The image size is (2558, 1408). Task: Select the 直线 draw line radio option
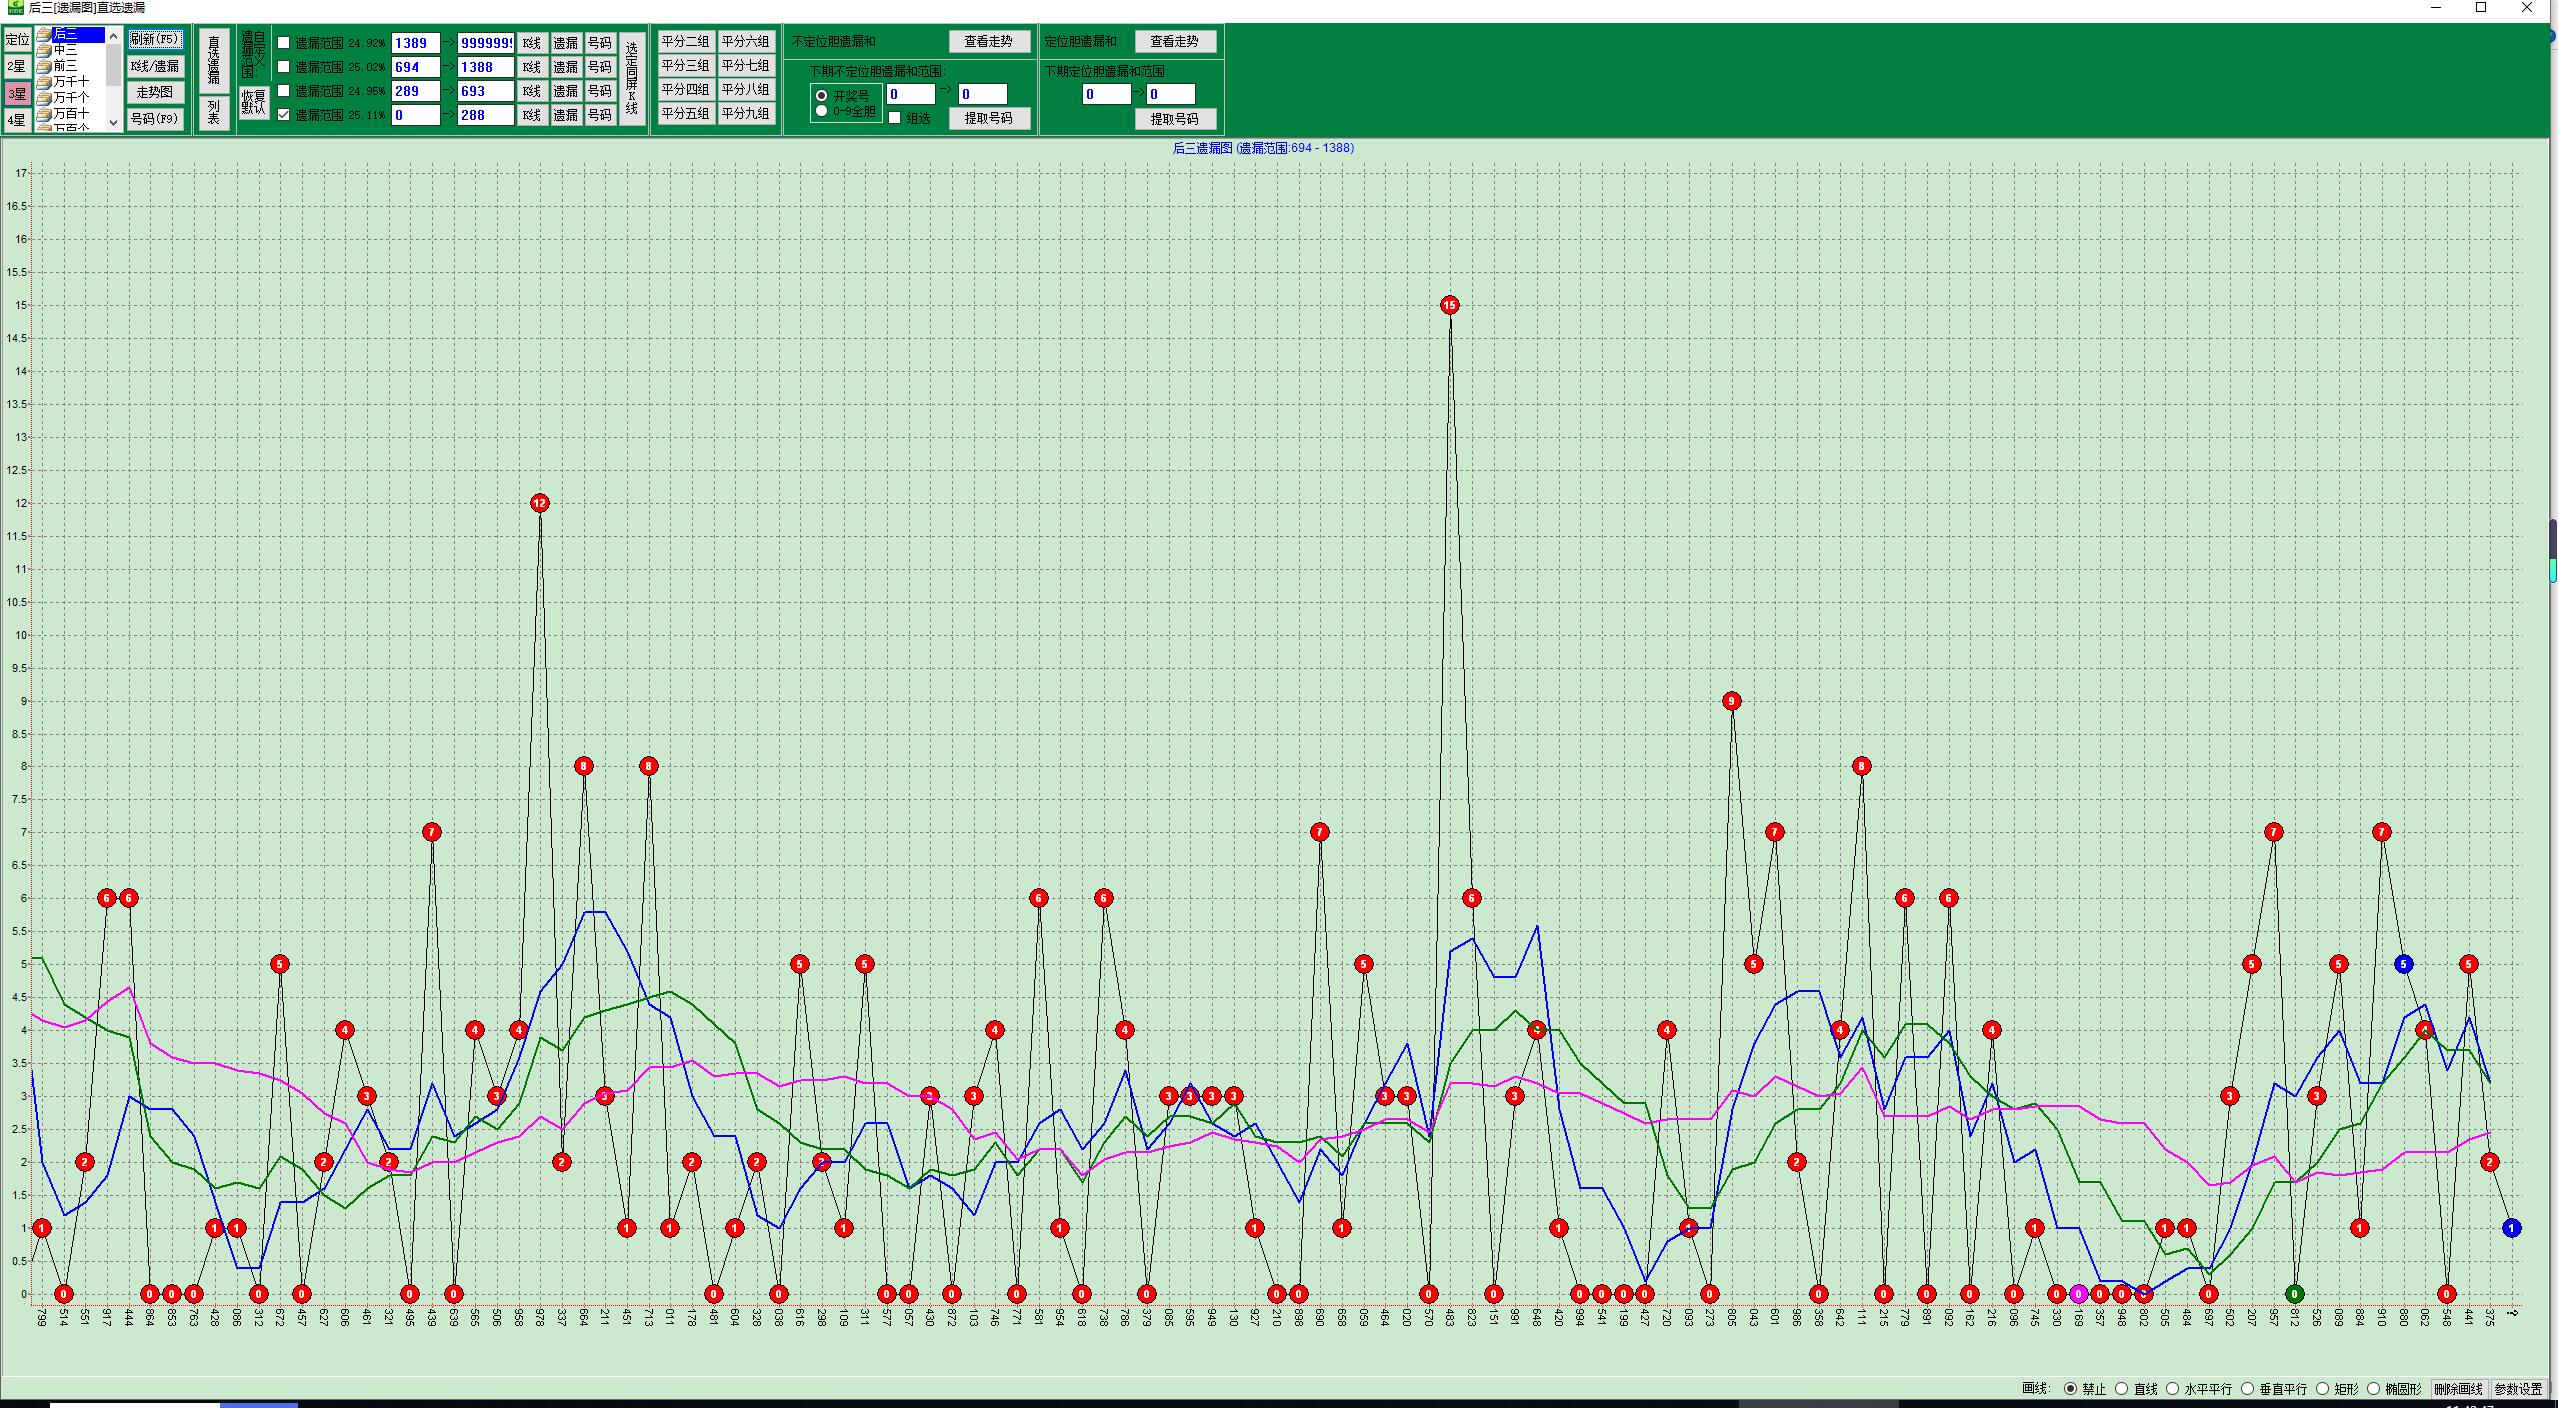tap(2122, 1389)
